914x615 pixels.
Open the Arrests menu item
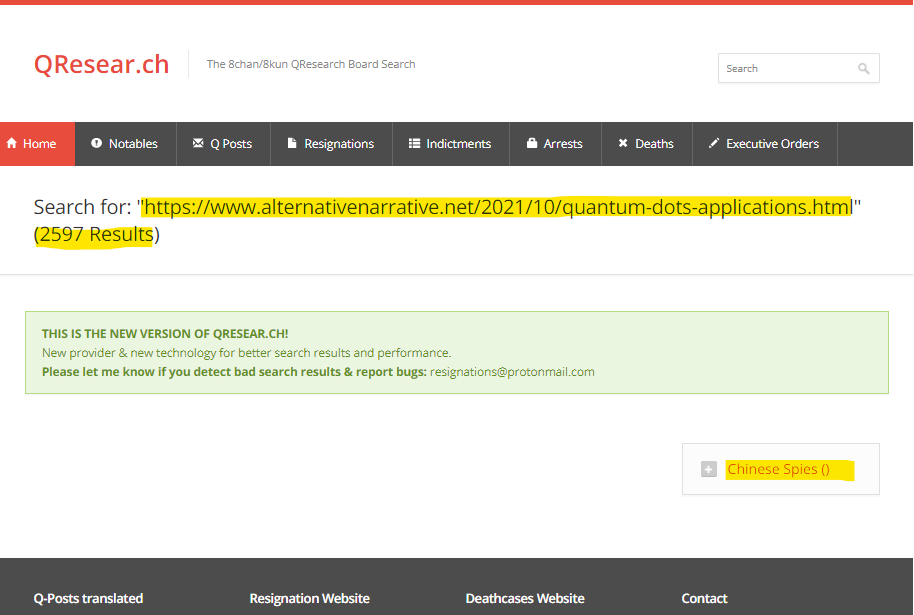555,144
